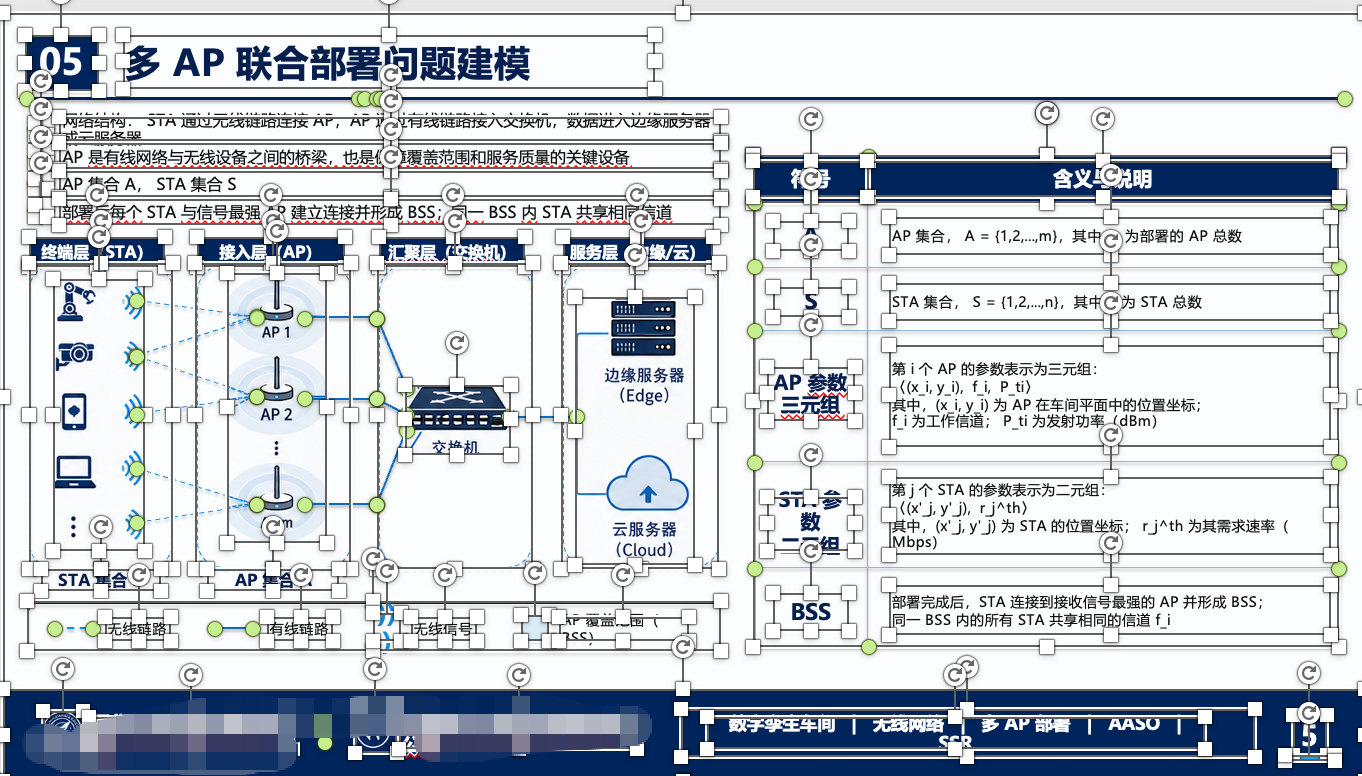This screenshot has width=1362, height=776.
Task: Click the vertical dots below the laptop
Action: coord(74,526)
